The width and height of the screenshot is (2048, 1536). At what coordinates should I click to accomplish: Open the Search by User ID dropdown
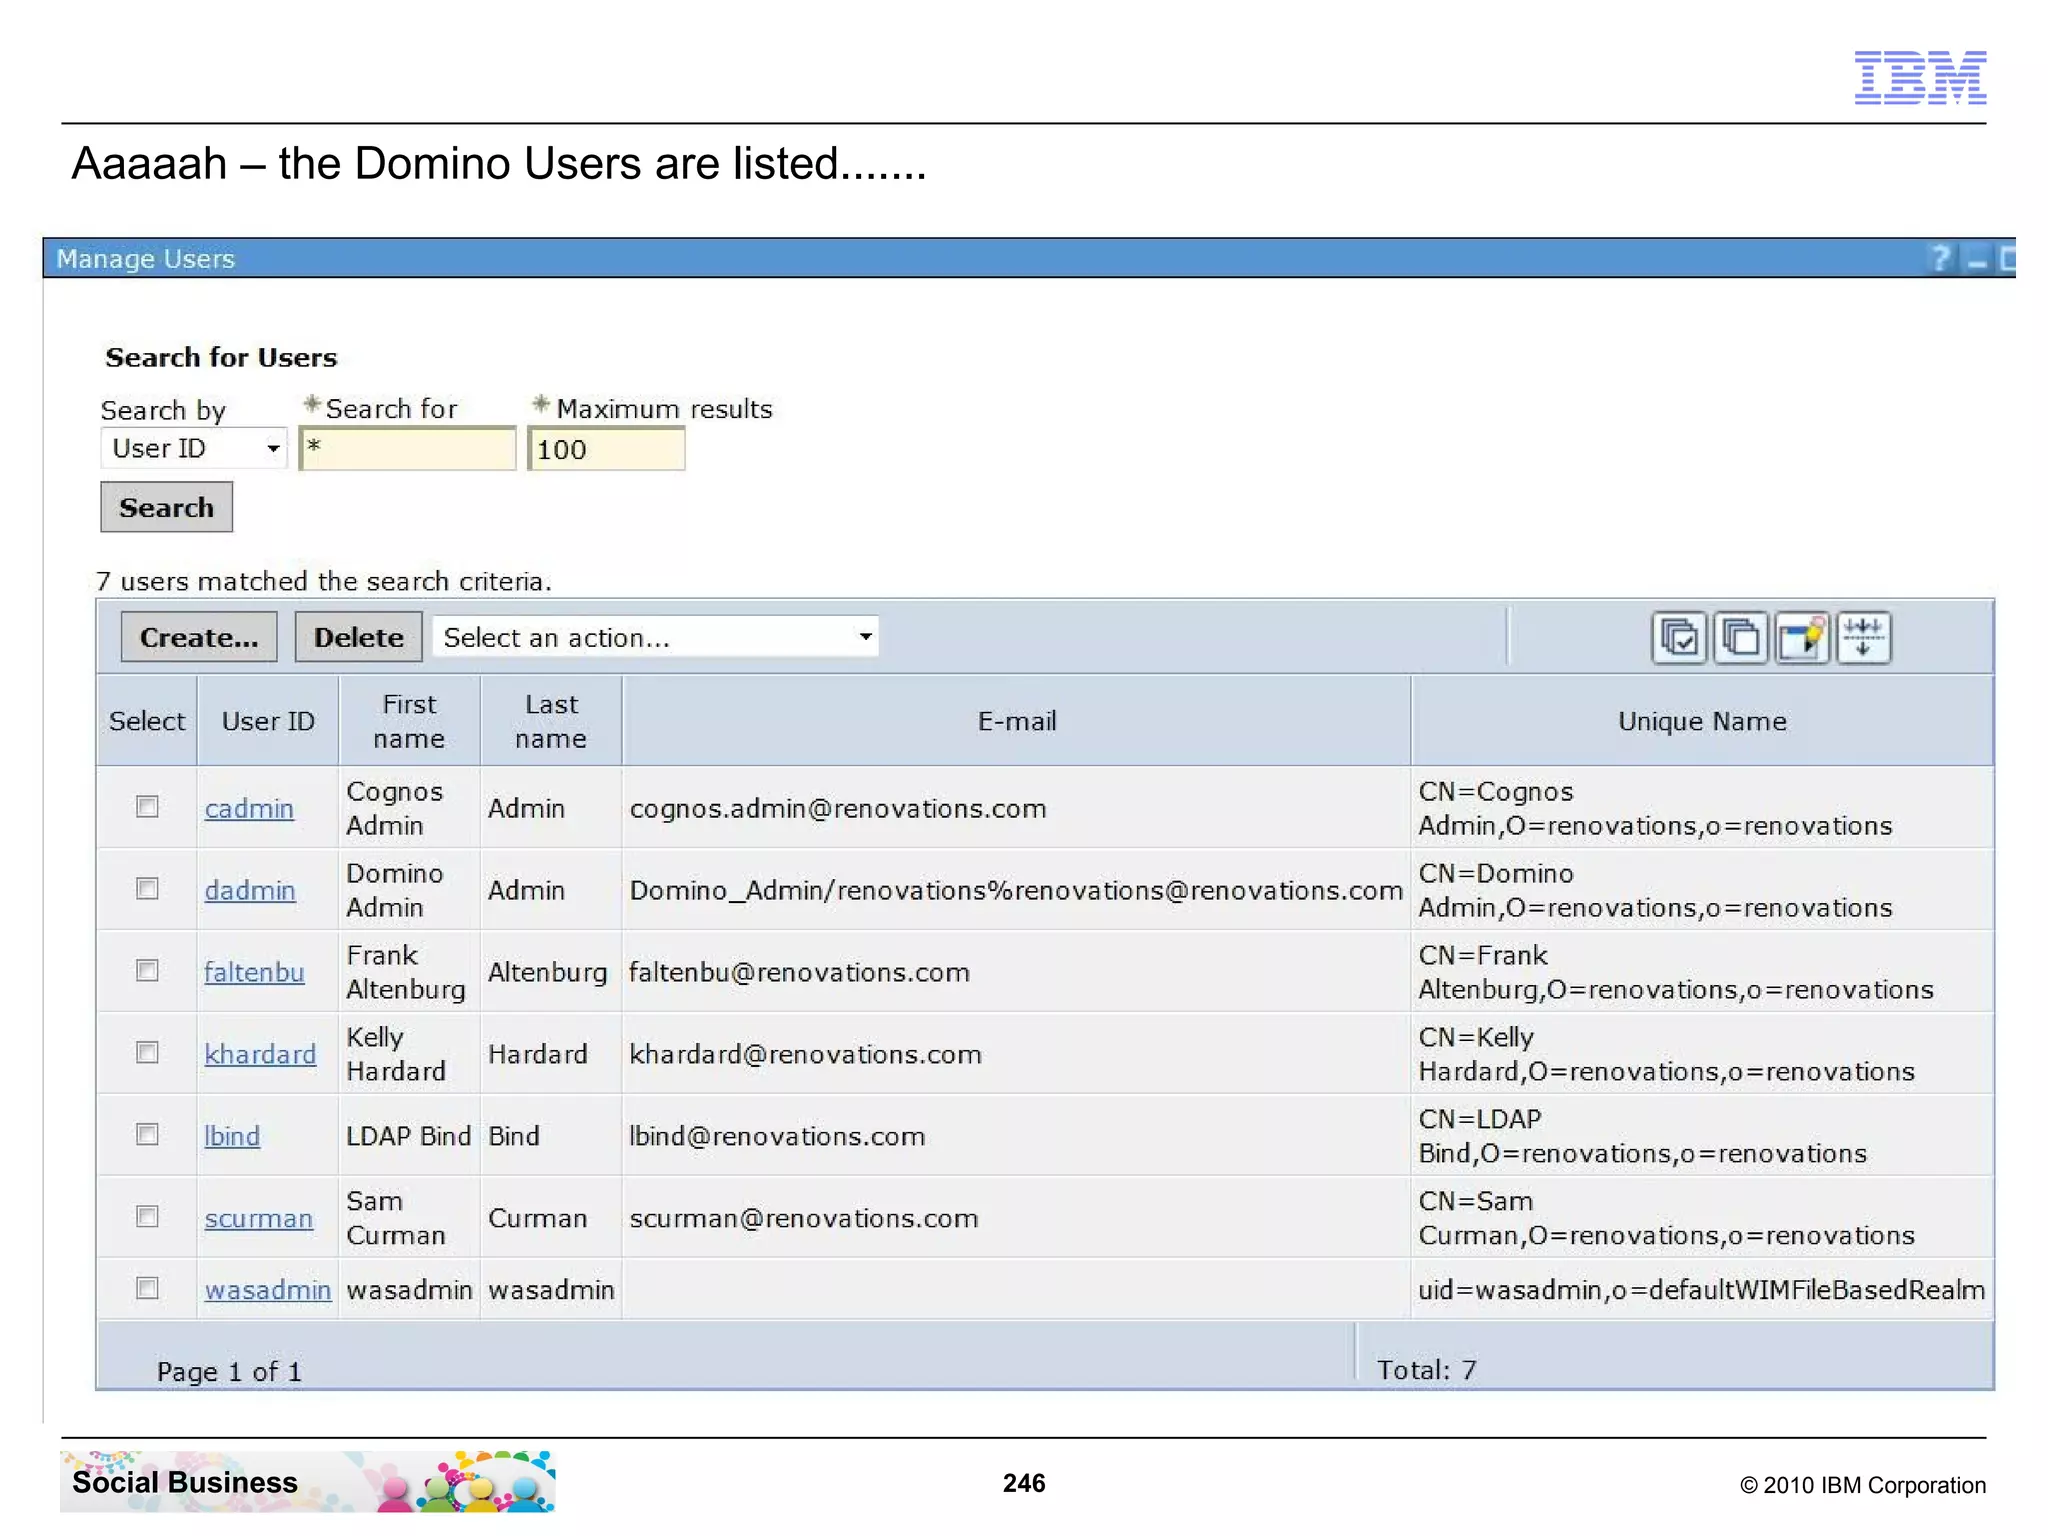pyautogui.click(x=193, y=448)
